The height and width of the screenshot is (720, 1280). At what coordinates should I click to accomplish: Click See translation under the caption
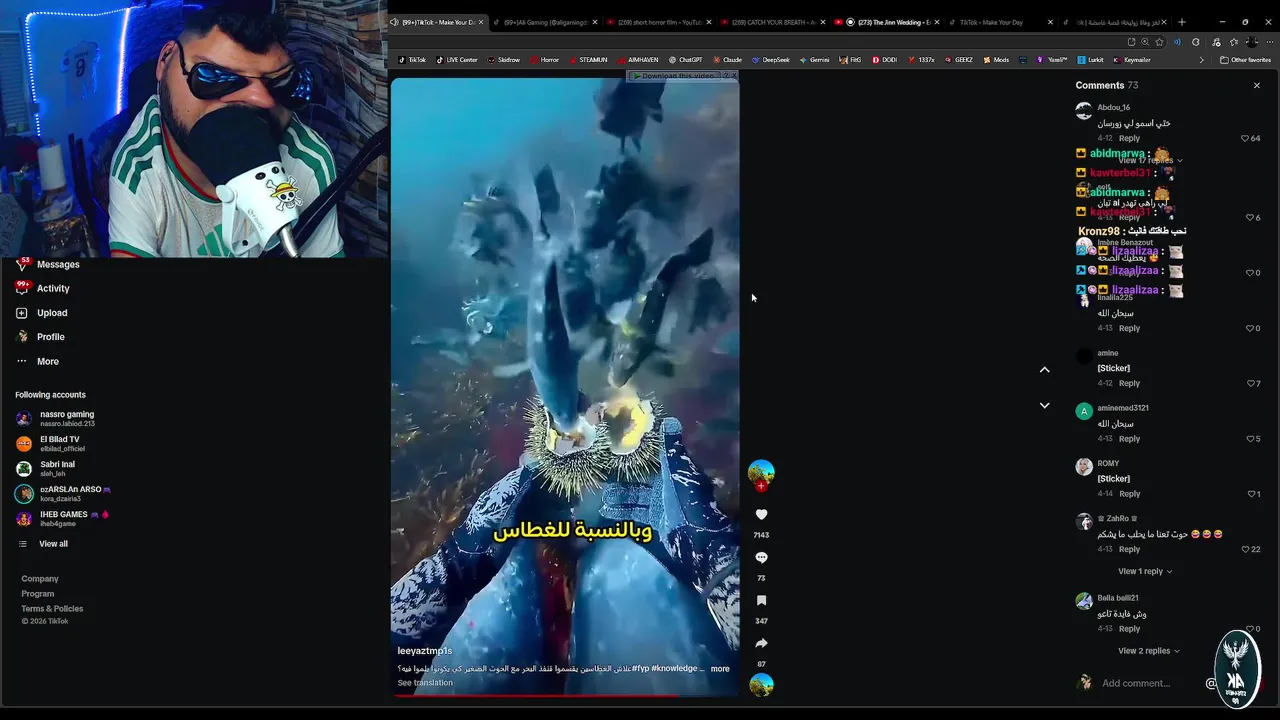coord(425,683)
